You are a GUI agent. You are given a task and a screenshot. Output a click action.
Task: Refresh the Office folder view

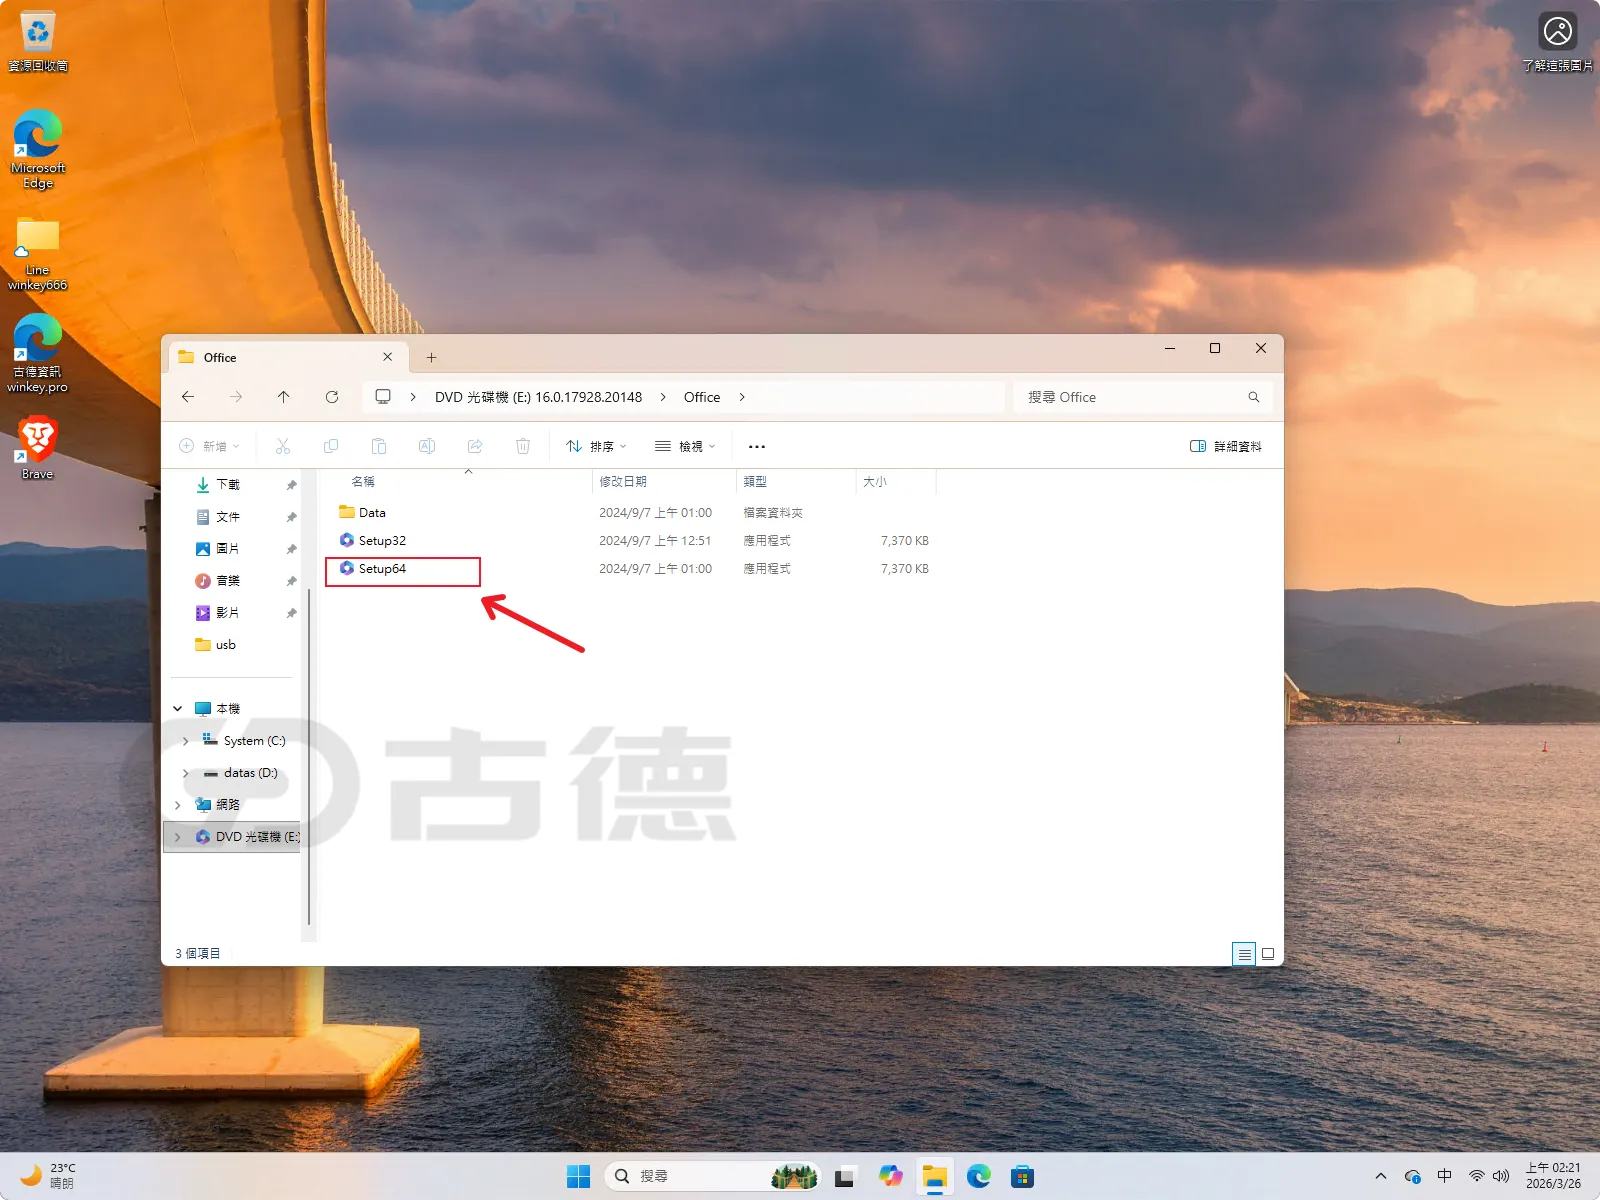pyautogui.click(x=332, y=397)
